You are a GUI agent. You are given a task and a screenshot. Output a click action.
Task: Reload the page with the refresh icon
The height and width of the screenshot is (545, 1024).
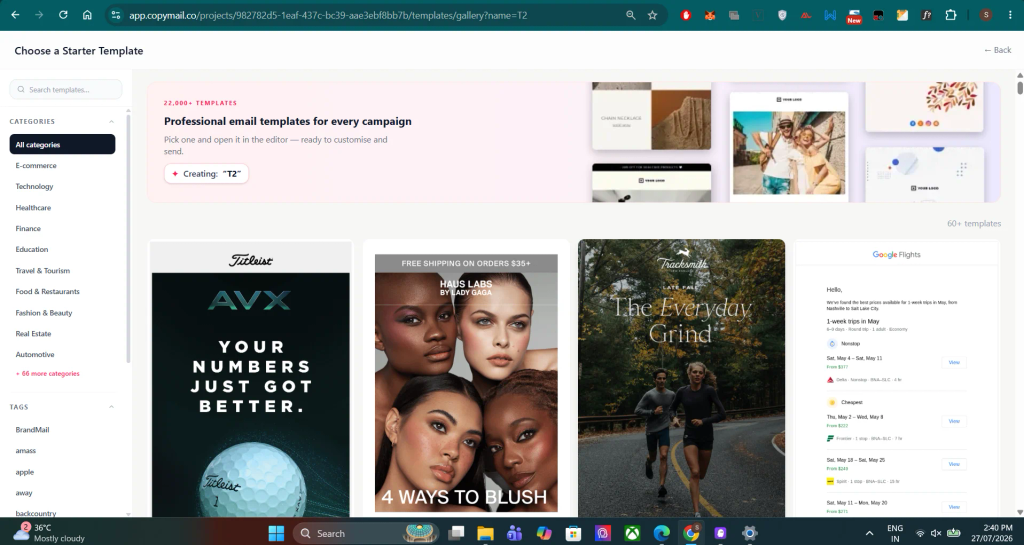[x=63, y=14]
